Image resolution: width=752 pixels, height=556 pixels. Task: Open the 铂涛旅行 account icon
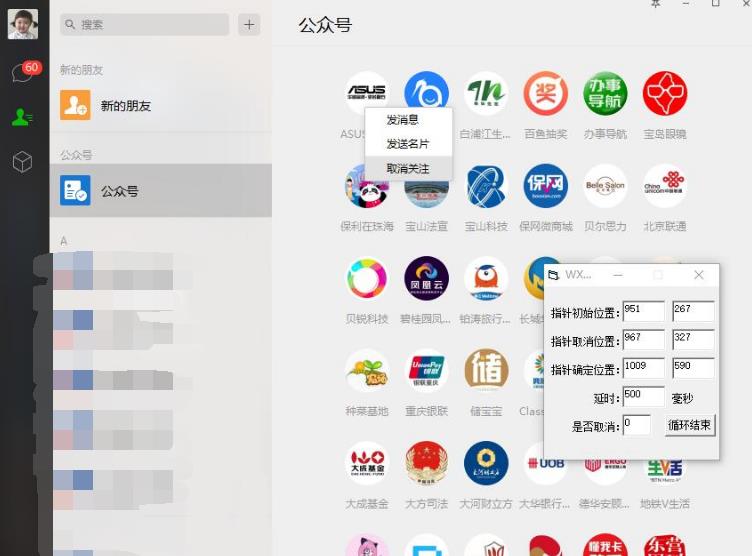coord(486,279)
